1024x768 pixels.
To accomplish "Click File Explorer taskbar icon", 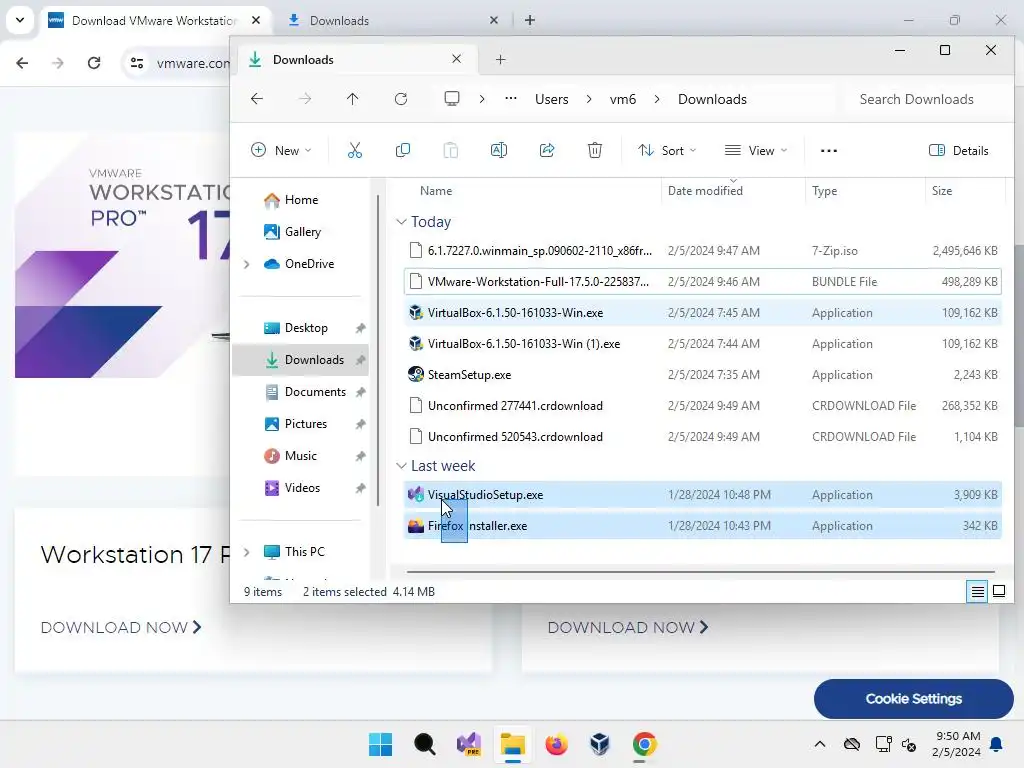I will pos(513,744).
